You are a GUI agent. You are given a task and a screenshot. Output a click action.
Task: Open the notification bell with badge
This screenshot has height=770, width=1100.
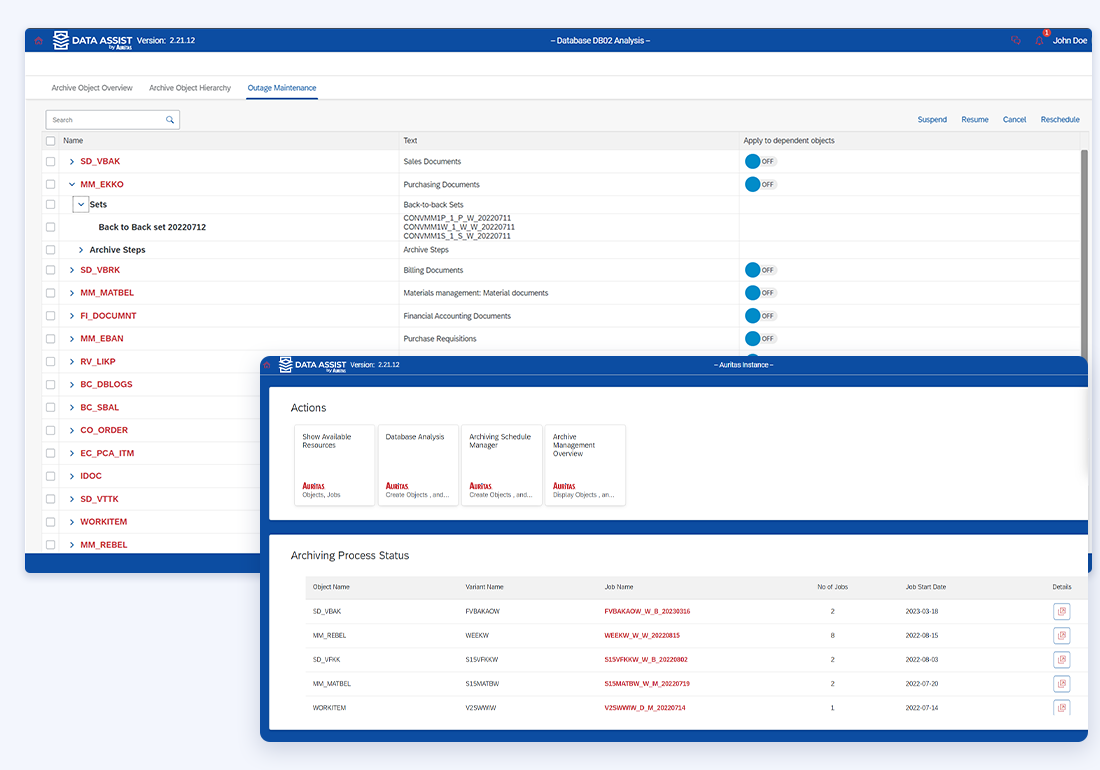tap(1040, 40)
